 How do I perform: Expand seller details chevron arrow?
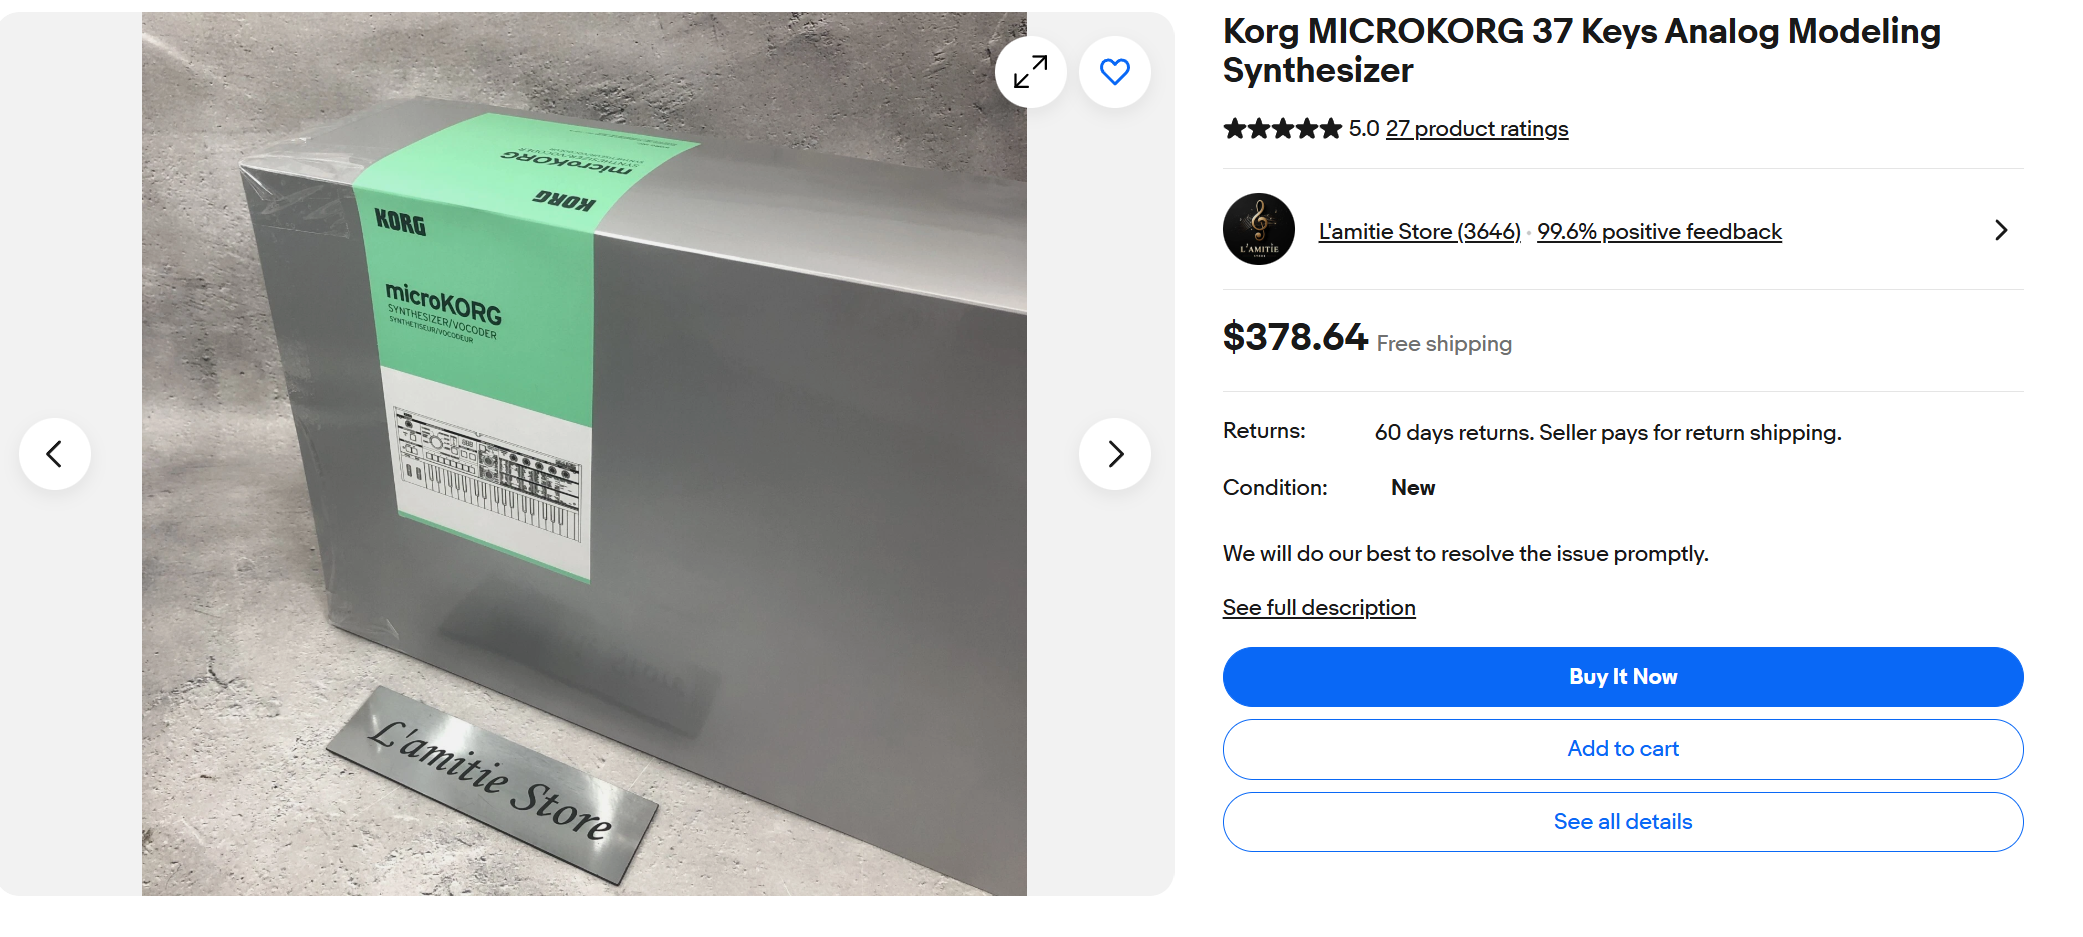(2000, 230)
